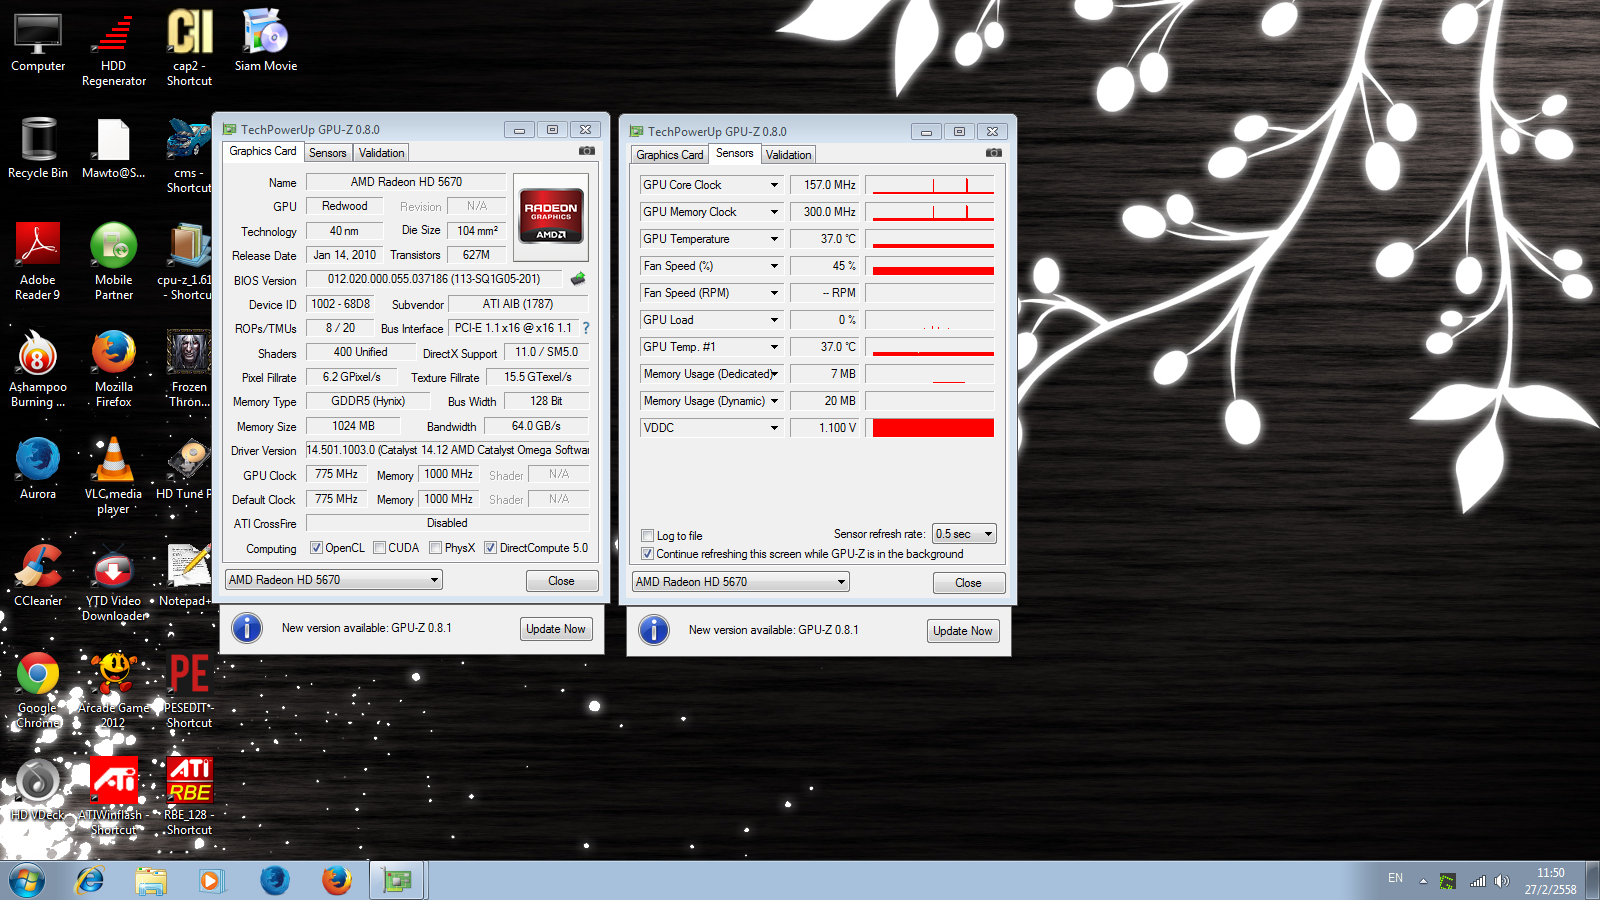Uncheck Continue refreshing in background checkbox

pos(648,554)
